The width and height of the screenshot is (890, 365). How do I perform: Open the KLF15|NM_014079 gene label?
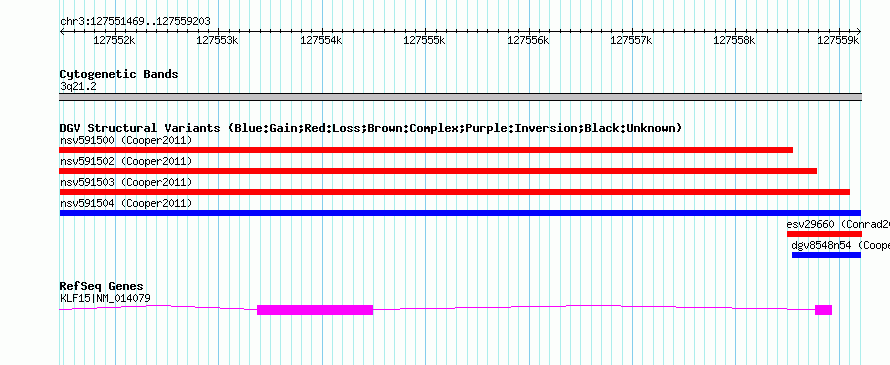[x=105, y=298]
